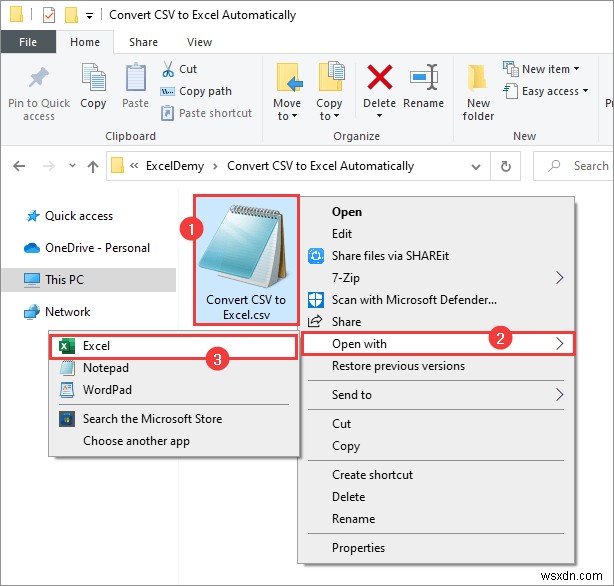Viewport: 614px width, 586px height.
Task: Open the Easy access dropdown arrow
Action: tap(585, 90)
